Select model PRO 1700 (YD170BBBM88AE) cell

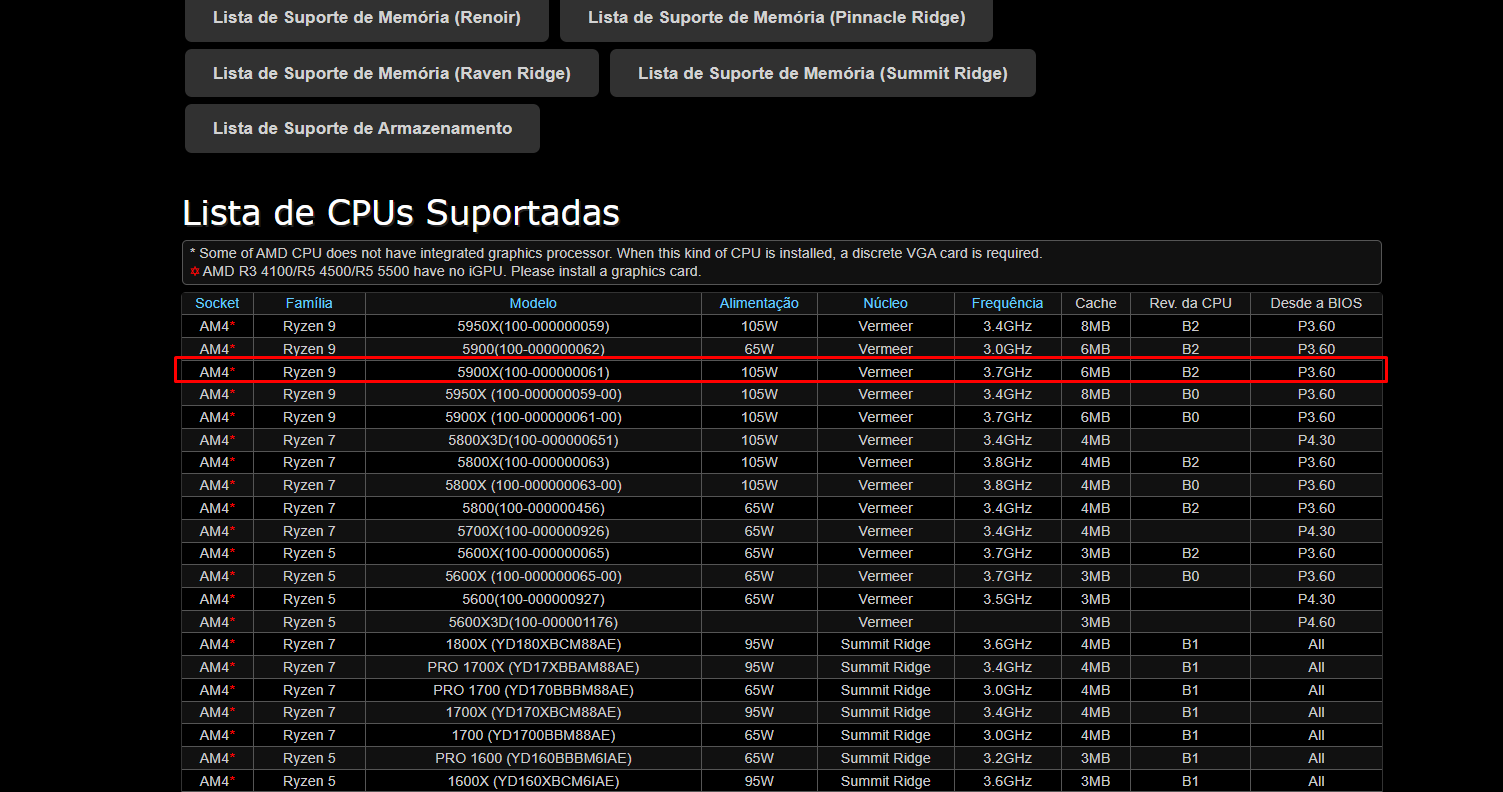click(x=533, y=690)
